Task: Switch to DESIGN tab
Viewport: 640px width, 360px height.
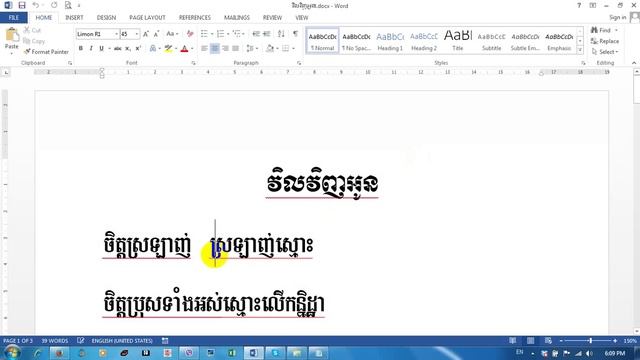Action: 106,18
